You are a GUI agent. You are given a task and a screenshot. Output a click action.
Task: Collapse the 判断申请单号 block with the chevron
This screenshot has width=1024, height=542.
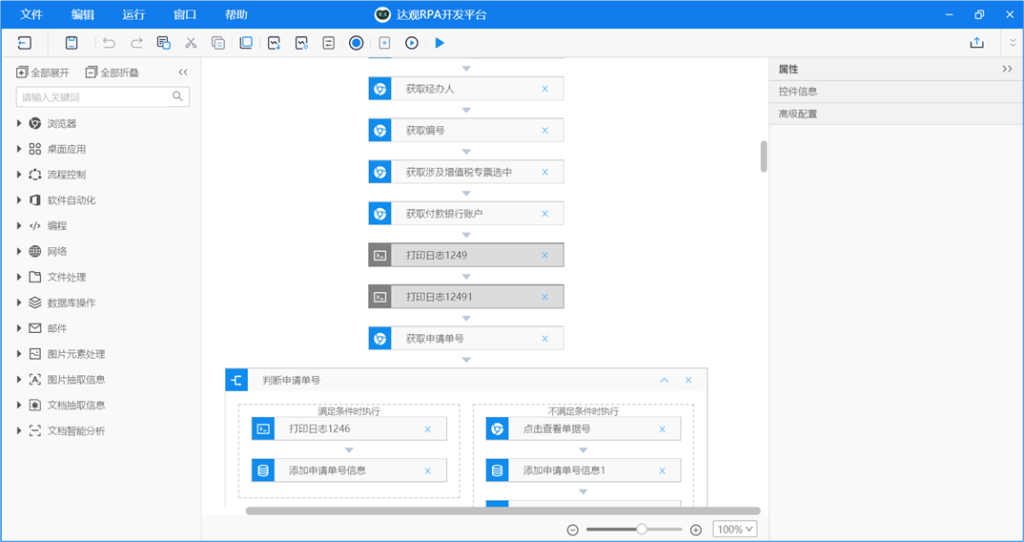tap(664, 381)
